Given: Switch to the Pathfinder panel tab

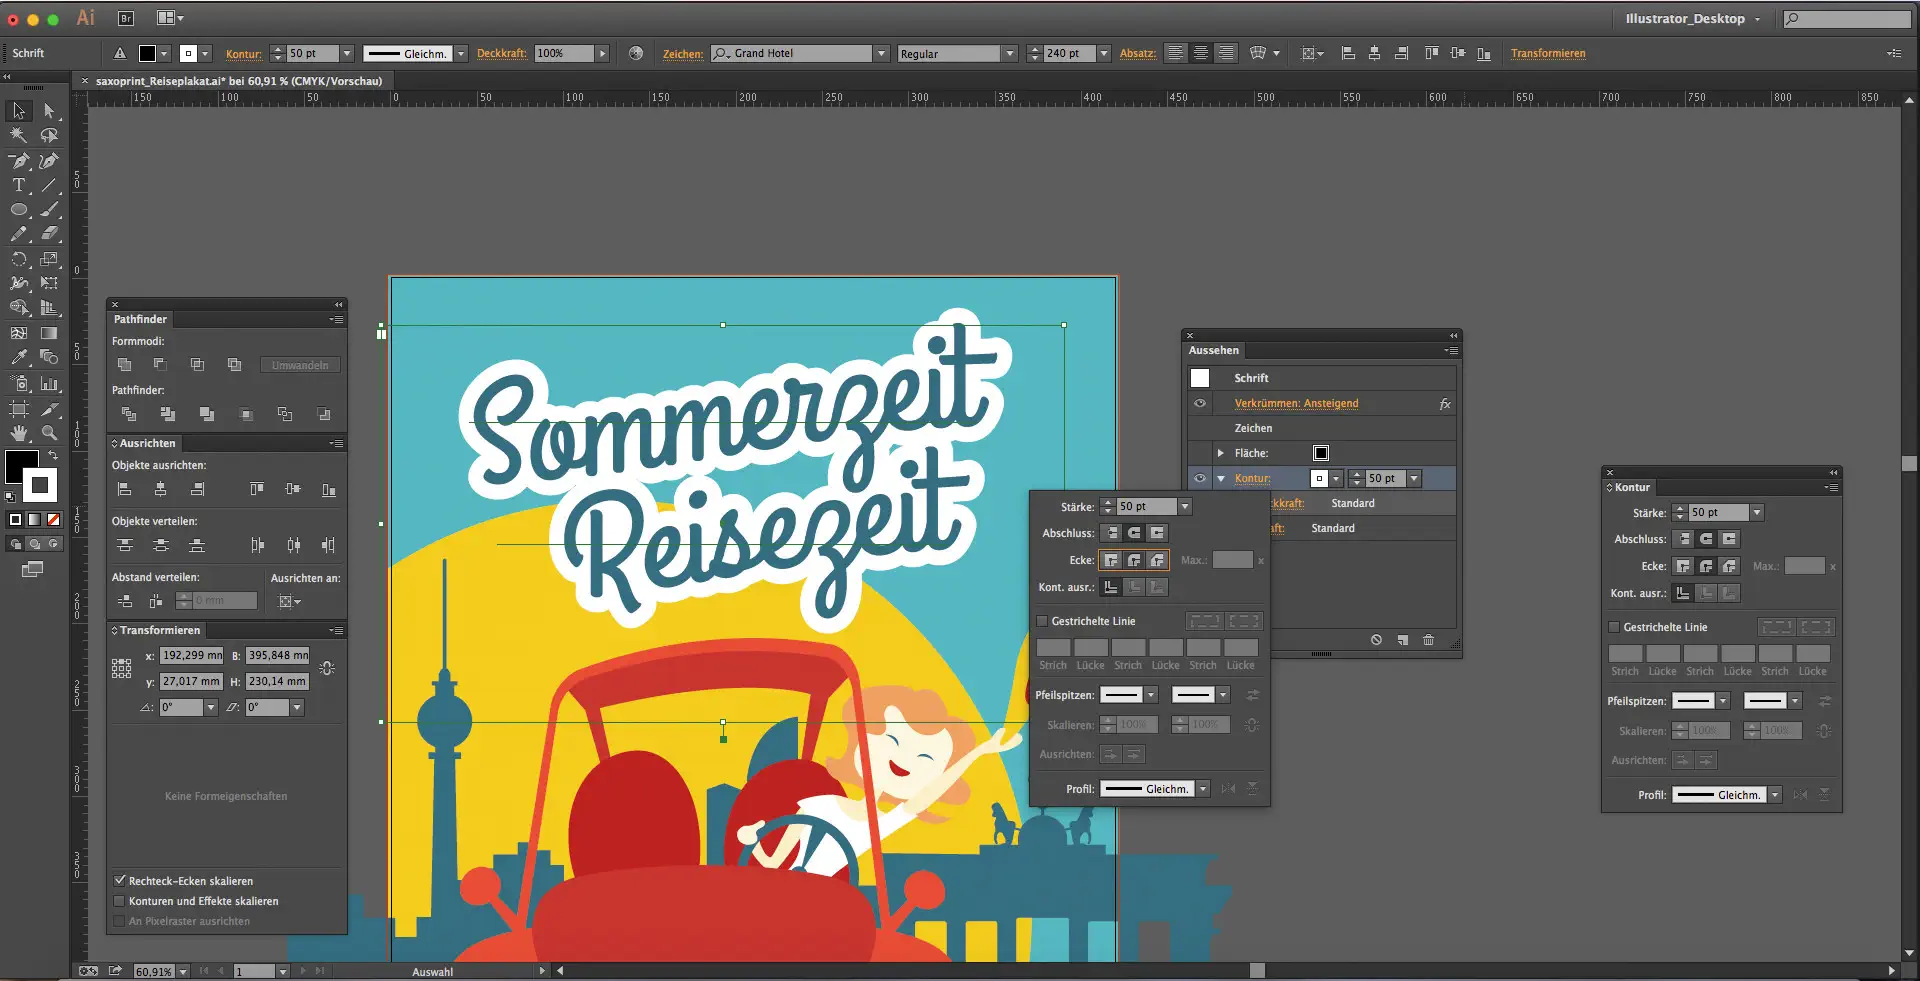Looking at the screenshot, I should pyautogui.click(x=140, y=319).
